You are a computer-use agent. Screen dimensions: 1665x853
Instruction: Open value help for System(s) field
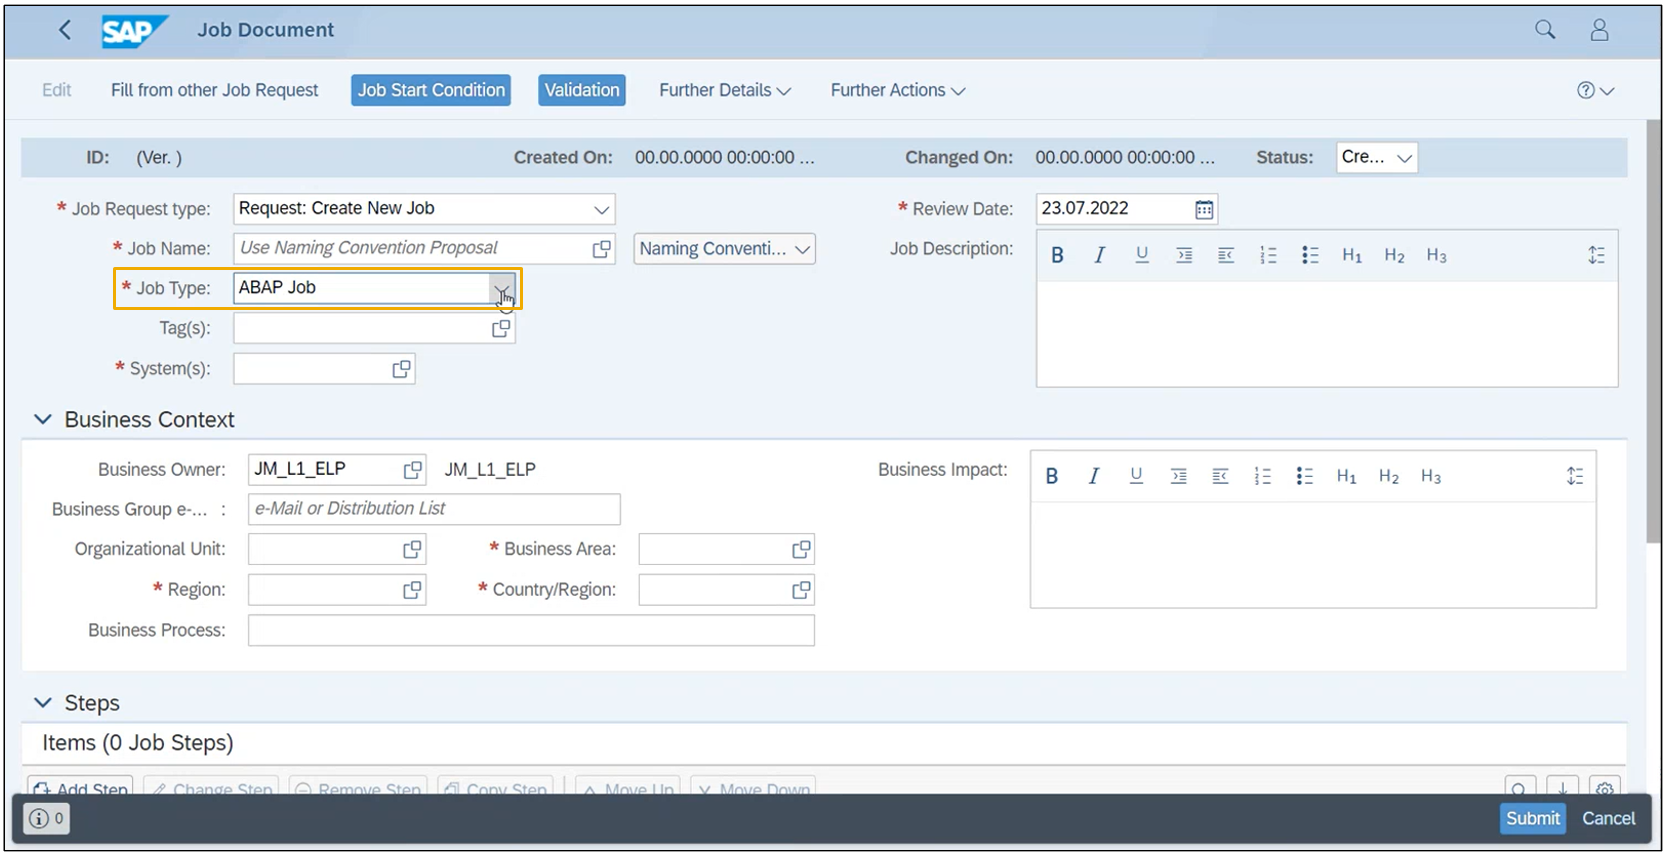401,369
